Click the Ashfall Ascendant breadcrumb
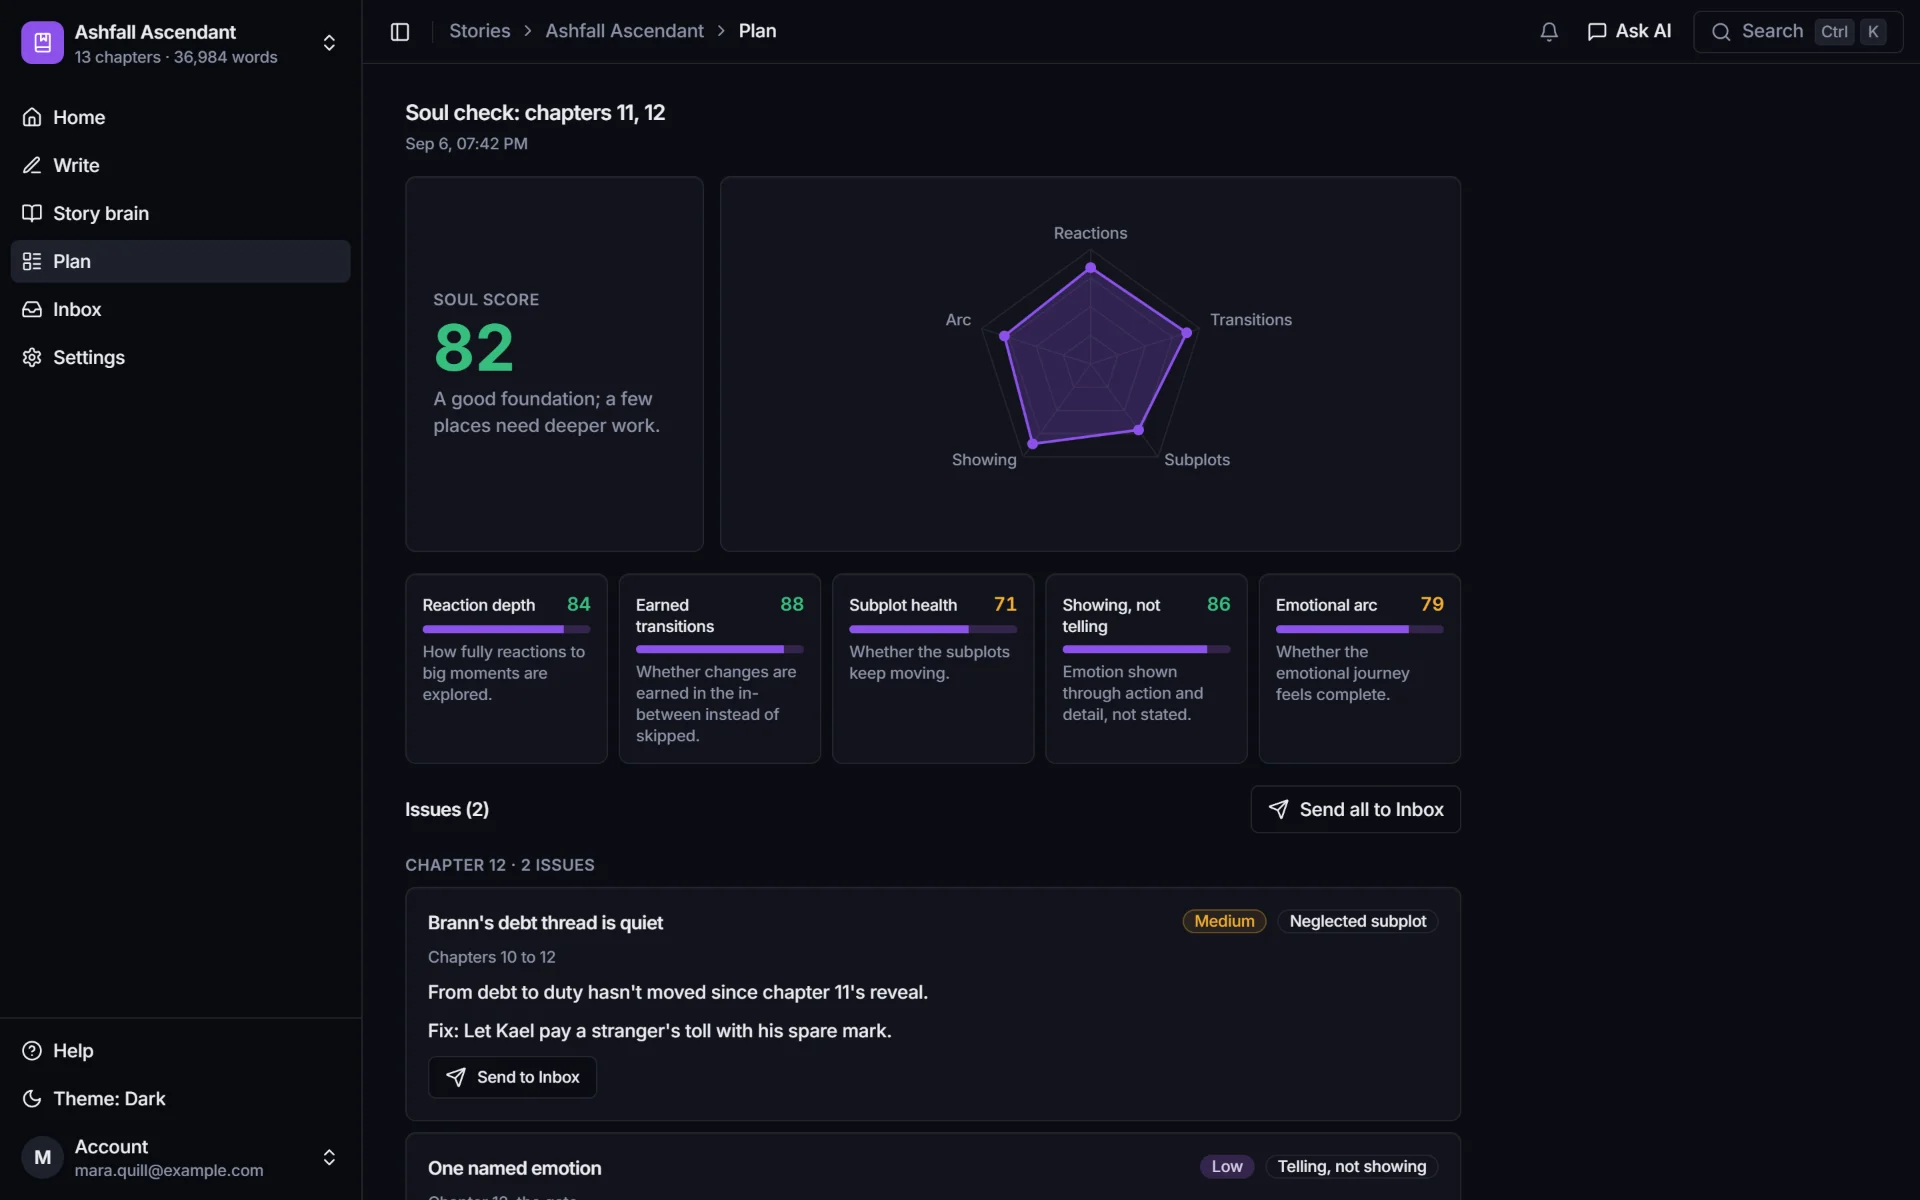 (624, 31)
